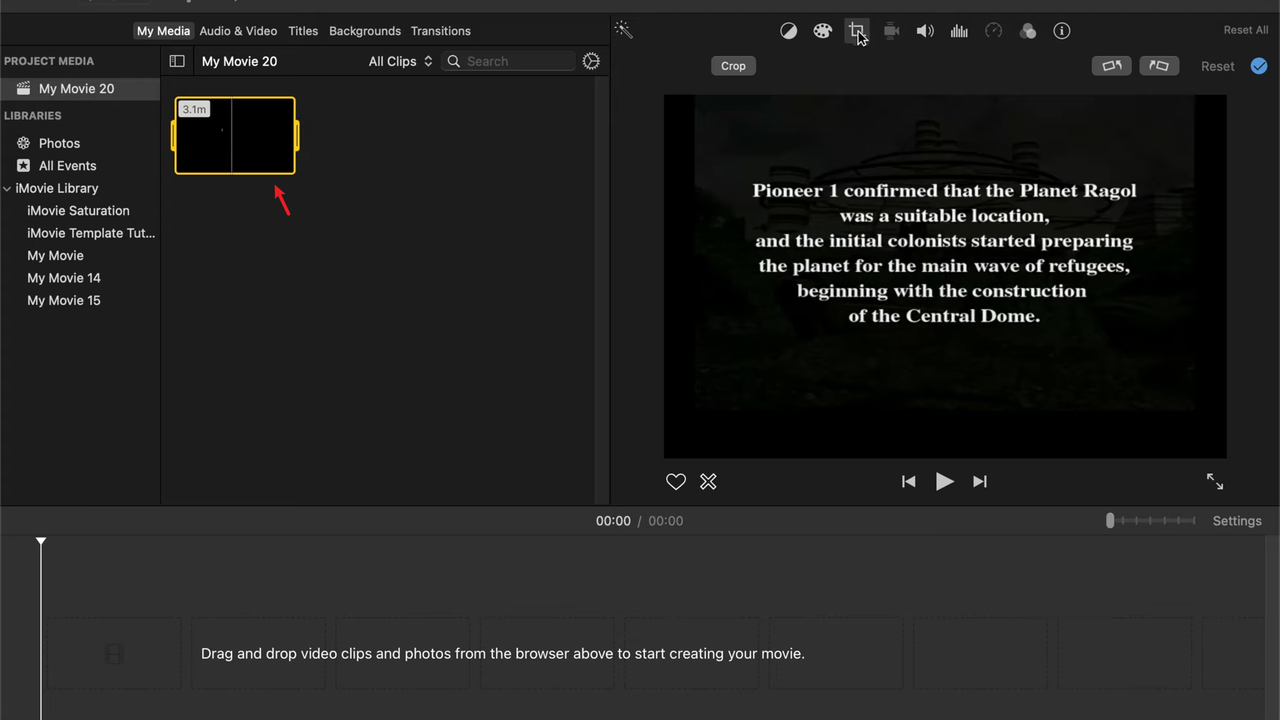Toggle the libraries sidebar visibility
This screenshot has width=1280, height=720.
coord(177,61)
